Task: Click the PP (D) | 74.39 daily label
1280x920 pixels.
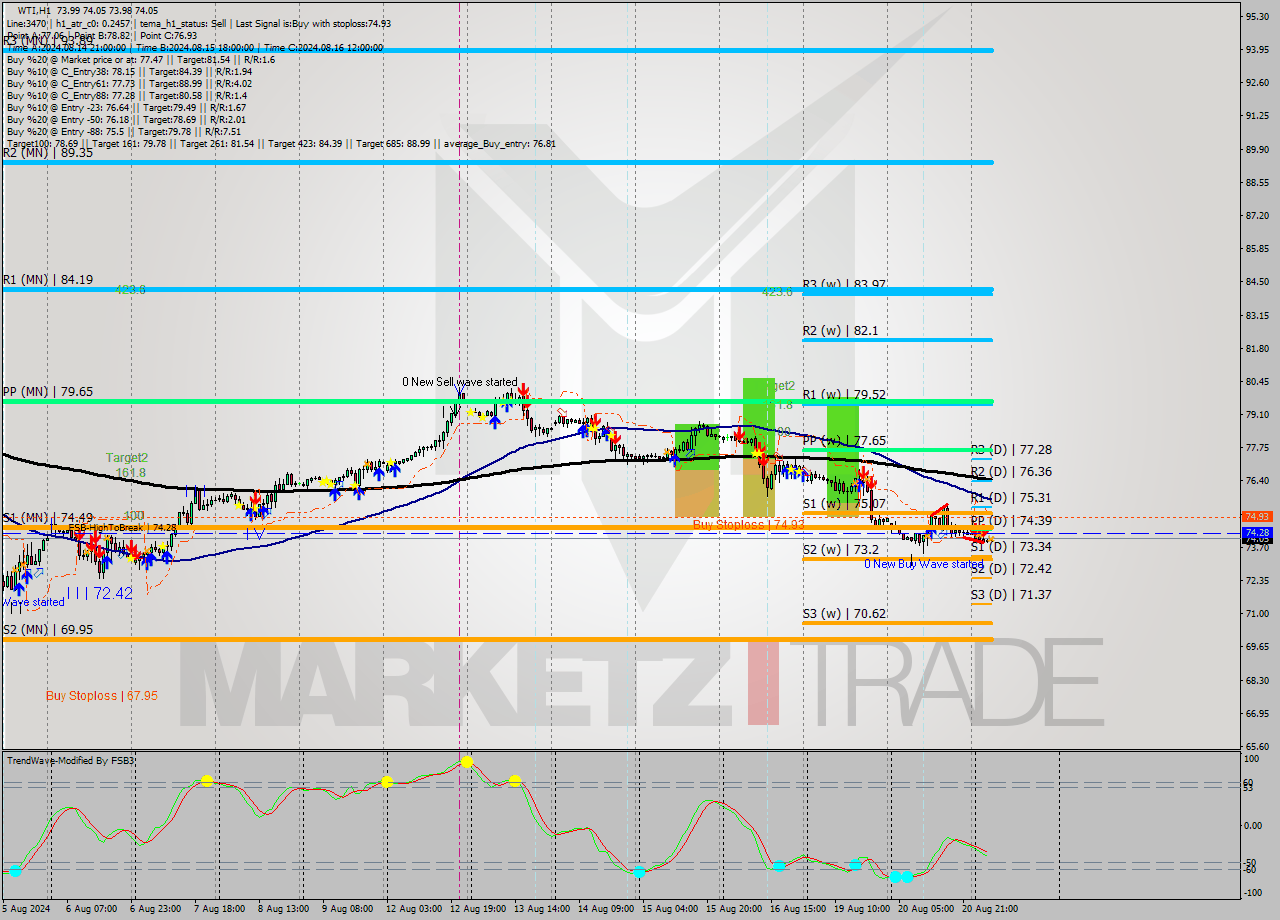Action: pyautogui.click(x=1011, y=521)
